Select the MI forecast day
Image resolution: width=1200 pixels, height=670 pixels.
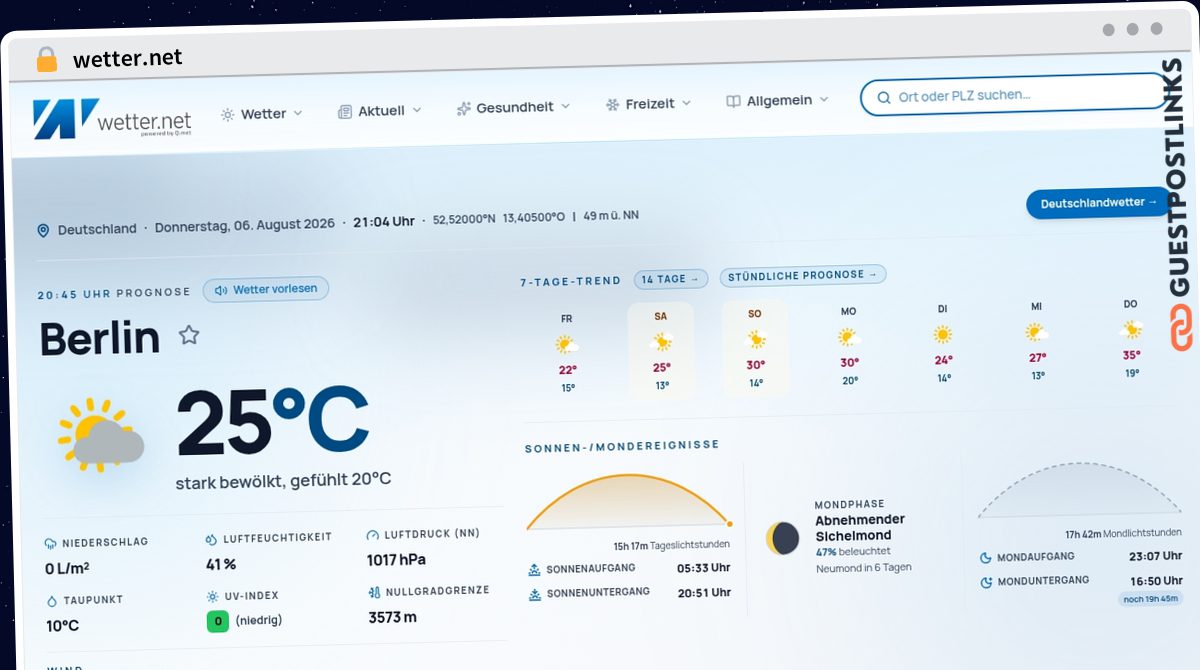pos(1037,340)
